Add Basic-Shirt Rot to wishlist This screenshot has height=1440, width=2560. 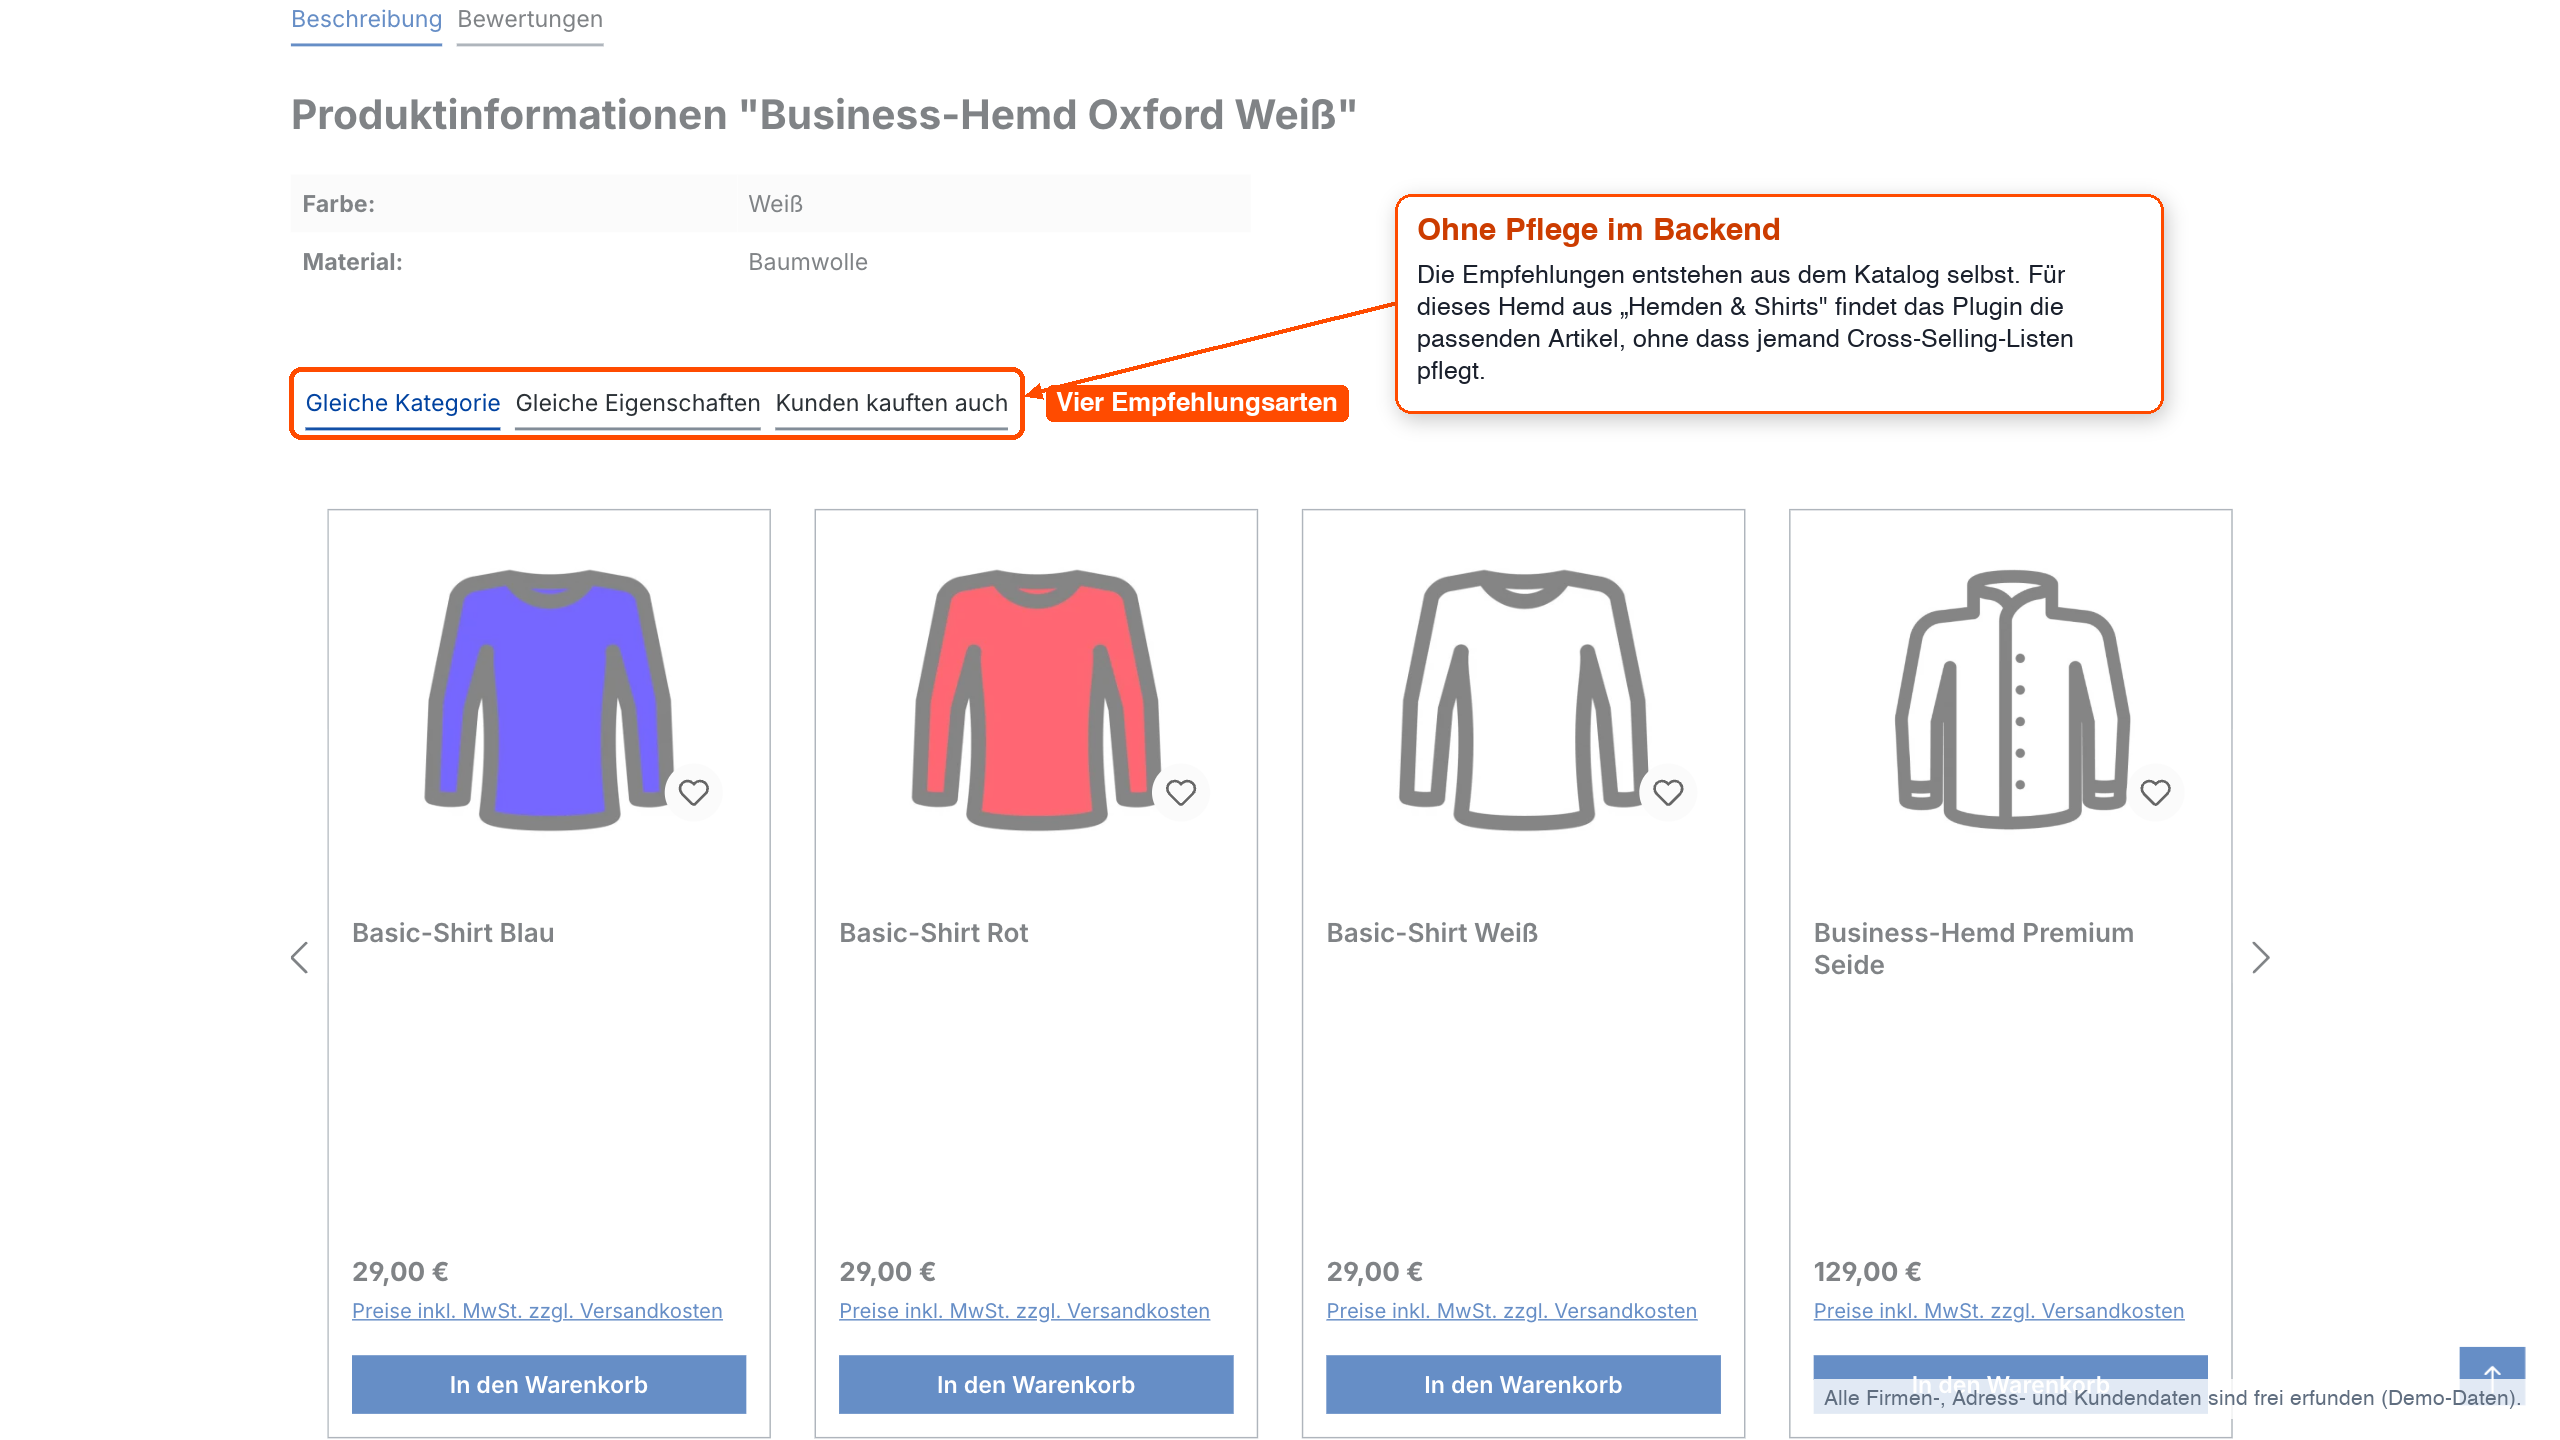1180,792
